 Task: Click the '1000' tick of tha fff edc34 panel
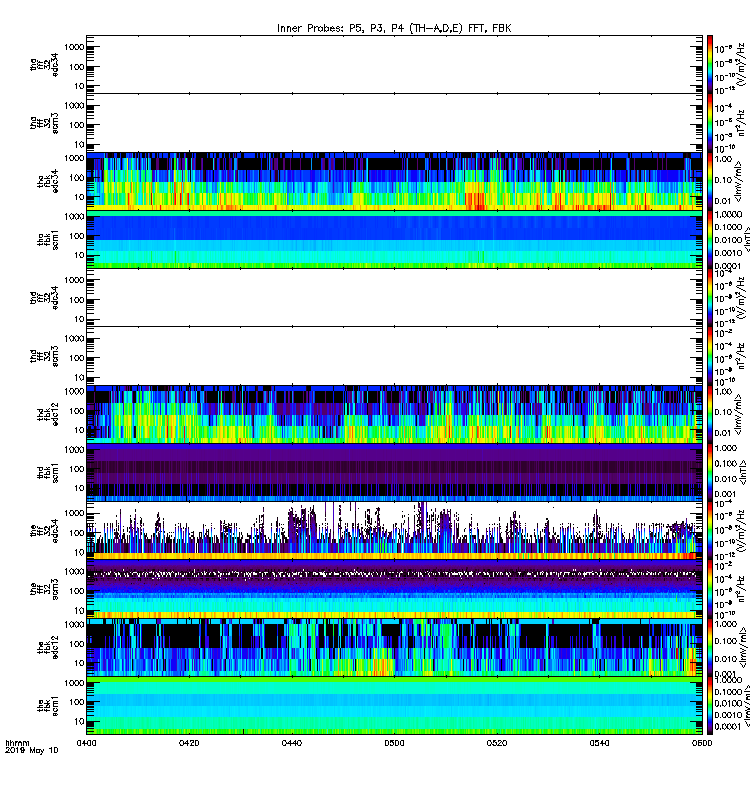point(74,47)
